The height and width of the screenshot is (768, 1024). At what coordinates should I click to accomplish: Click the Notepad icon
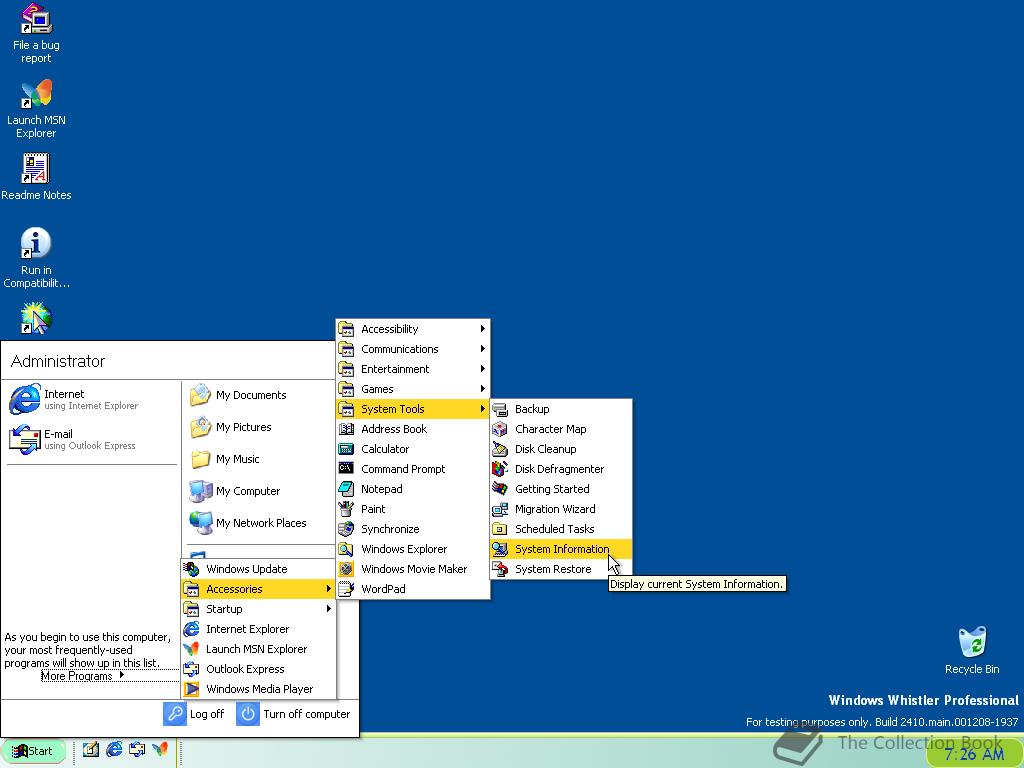click(346, 489)
